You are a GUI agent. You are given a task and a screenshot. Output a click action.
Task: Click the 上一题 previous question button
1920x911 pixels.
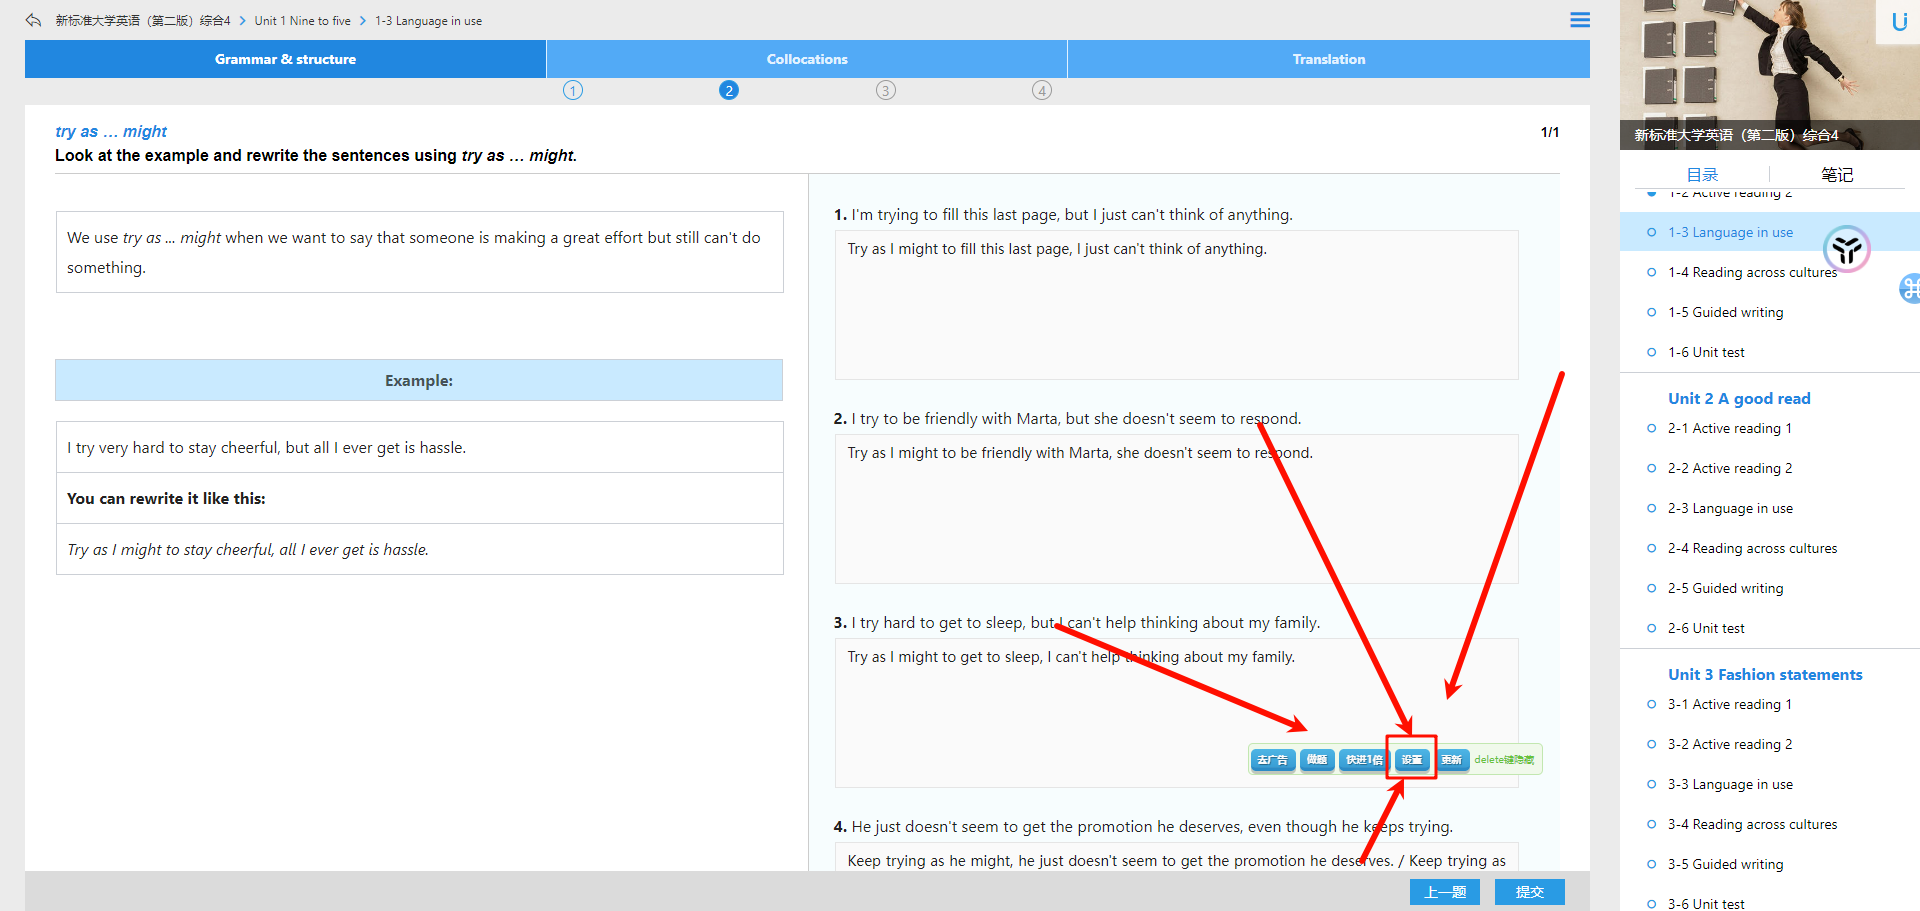pyautogui.click(x=1444, y=892)
